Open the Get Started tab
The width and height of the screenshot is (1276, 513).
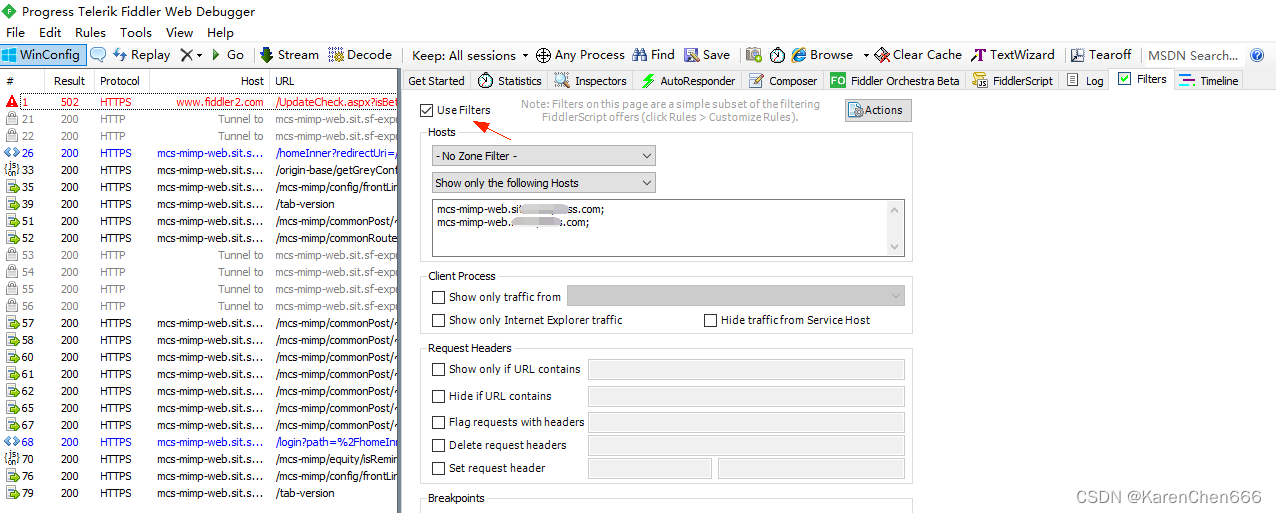point(436,81)
